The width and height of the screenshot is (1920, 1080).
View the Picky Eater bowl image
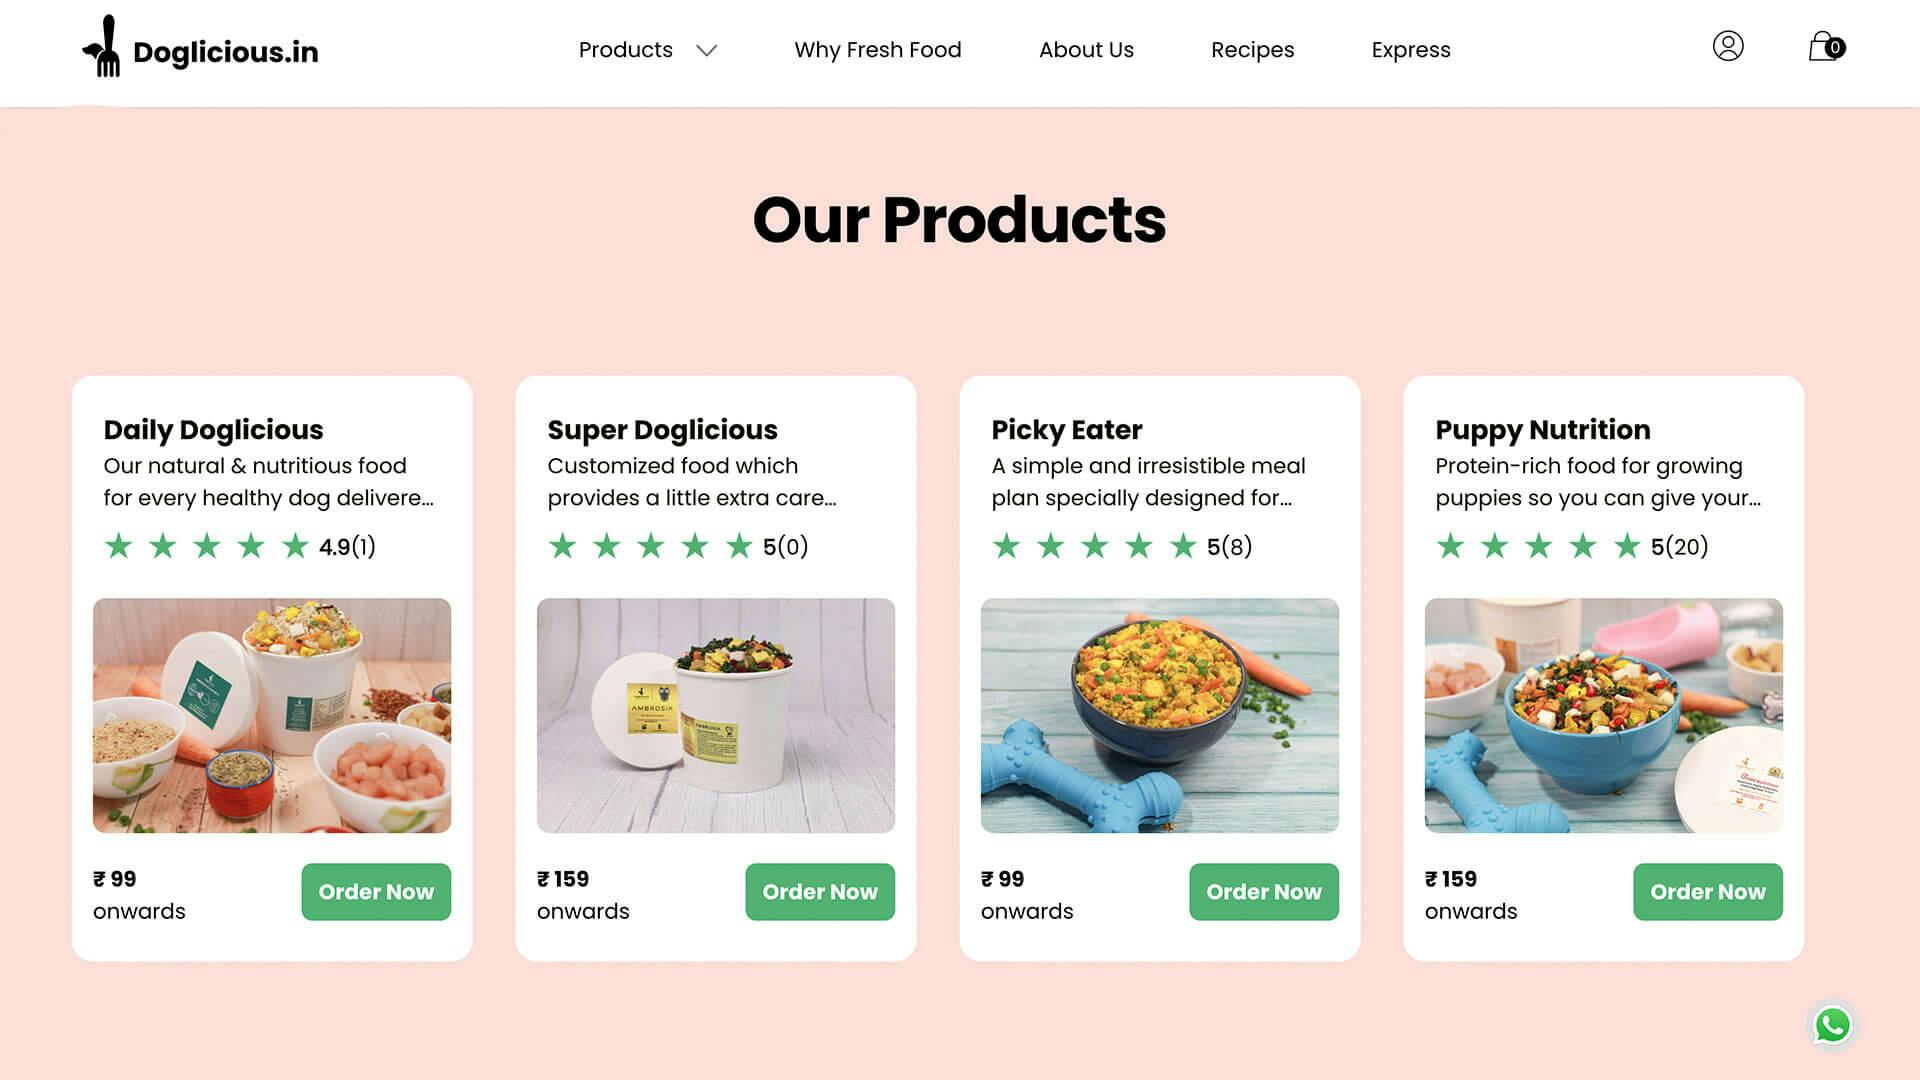(x=1160, y=715)
